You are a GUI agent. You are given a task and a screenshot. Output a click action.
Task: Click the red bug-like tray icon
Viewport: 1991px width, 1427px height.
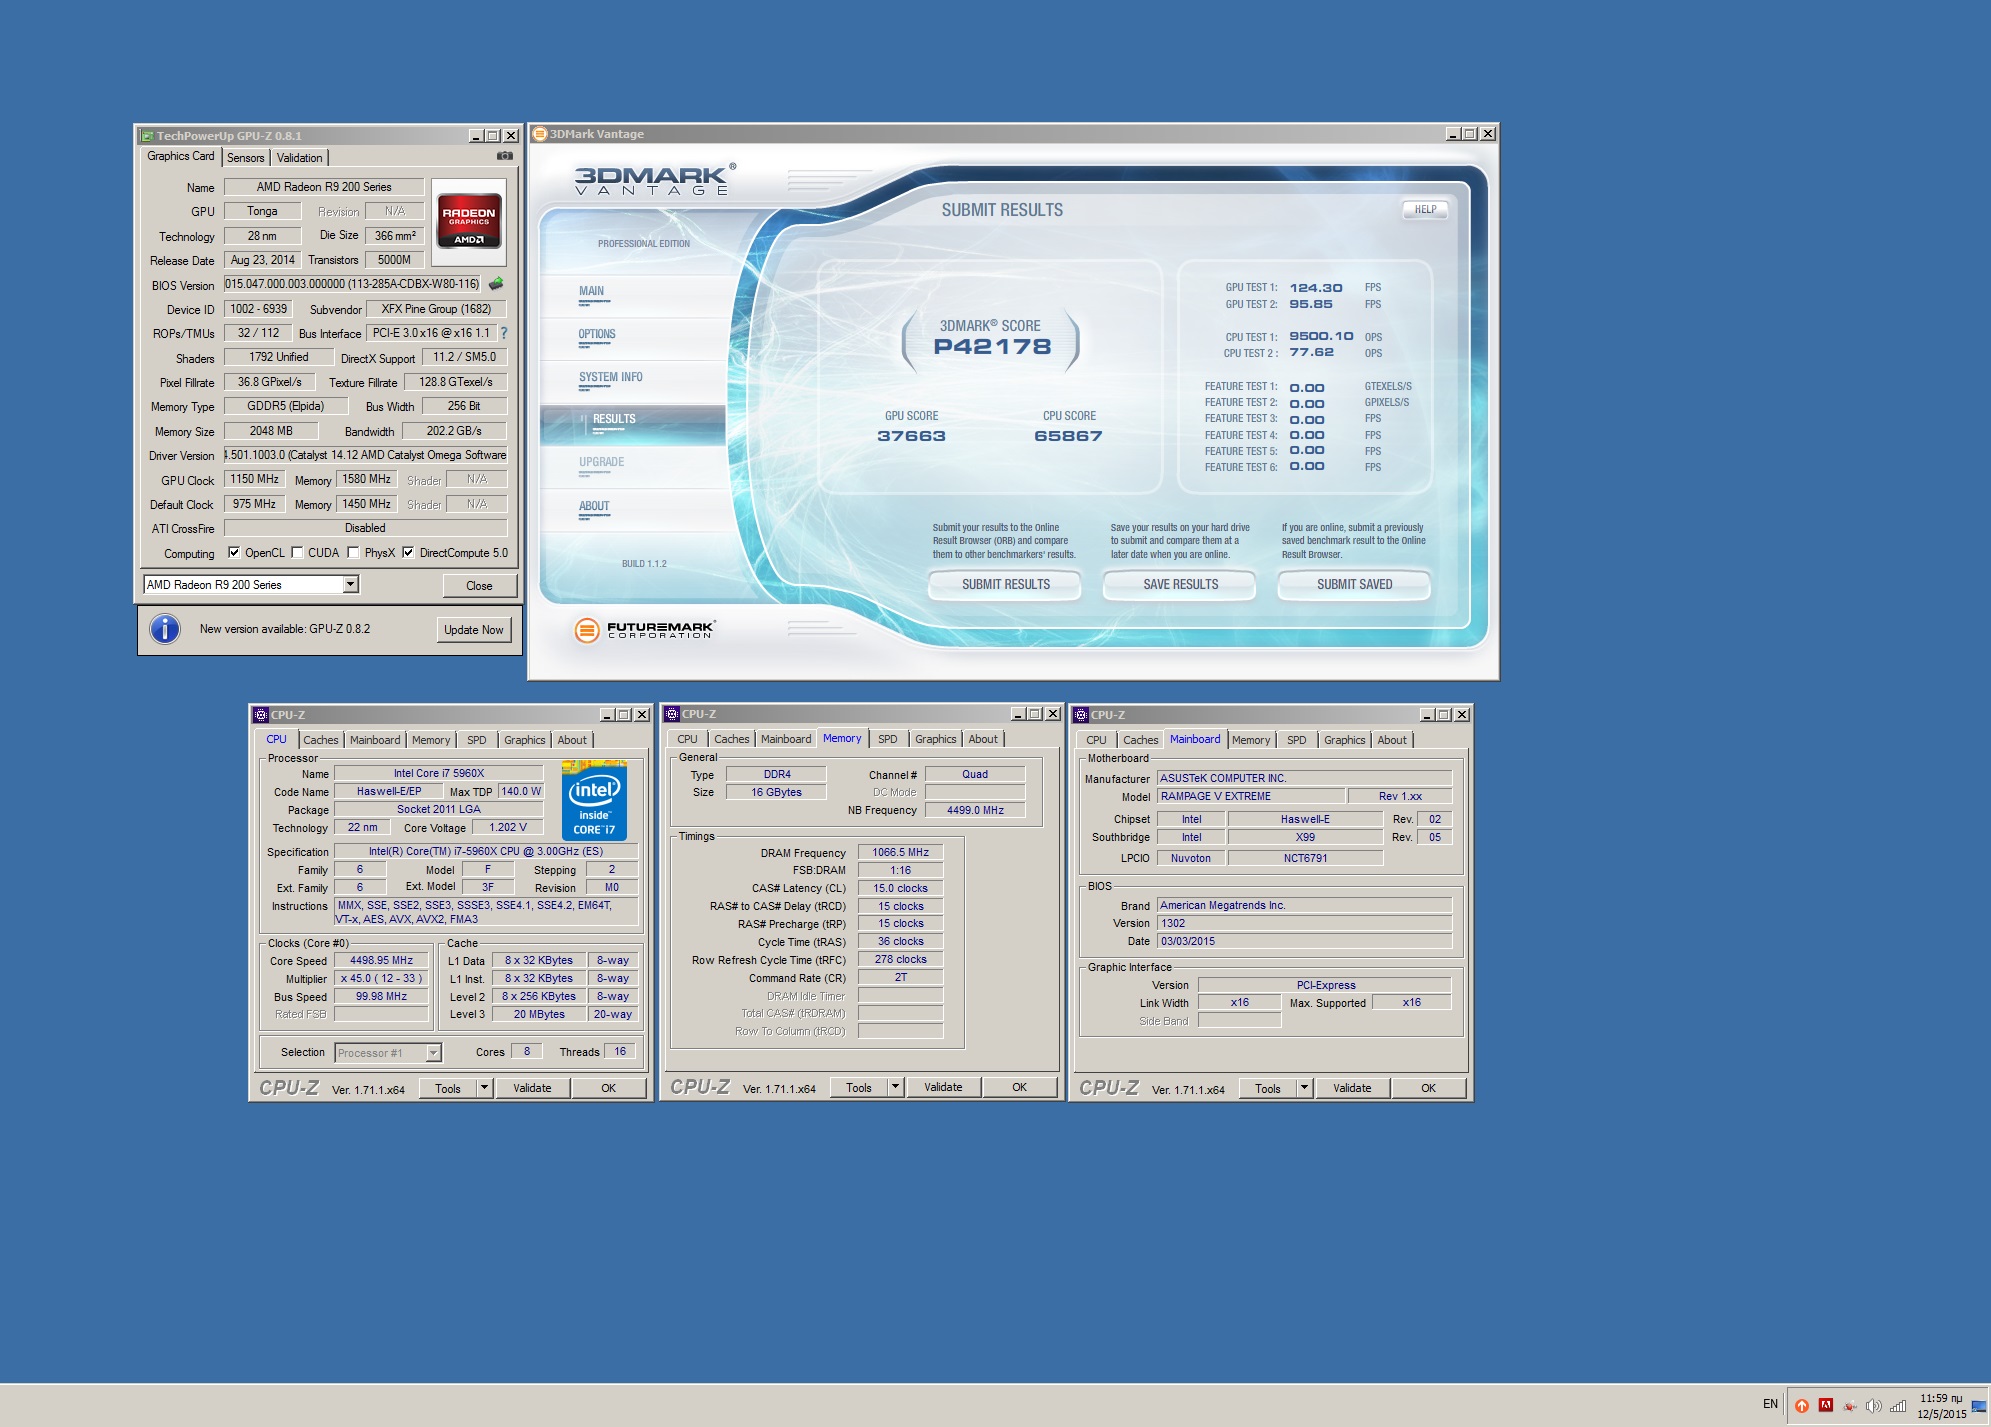[1850, 1405]
